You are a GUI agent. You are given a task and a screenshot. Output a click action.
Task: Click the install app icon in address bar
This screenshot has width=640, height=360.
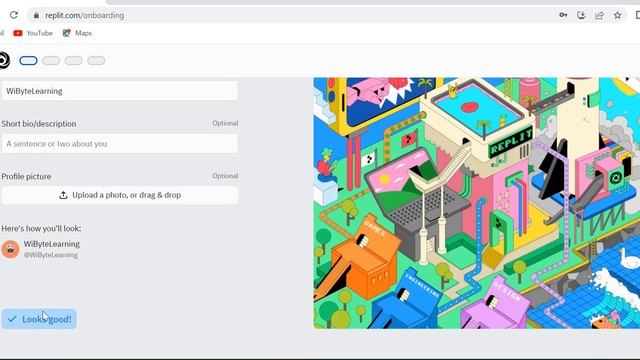click(x=581, y=15)
